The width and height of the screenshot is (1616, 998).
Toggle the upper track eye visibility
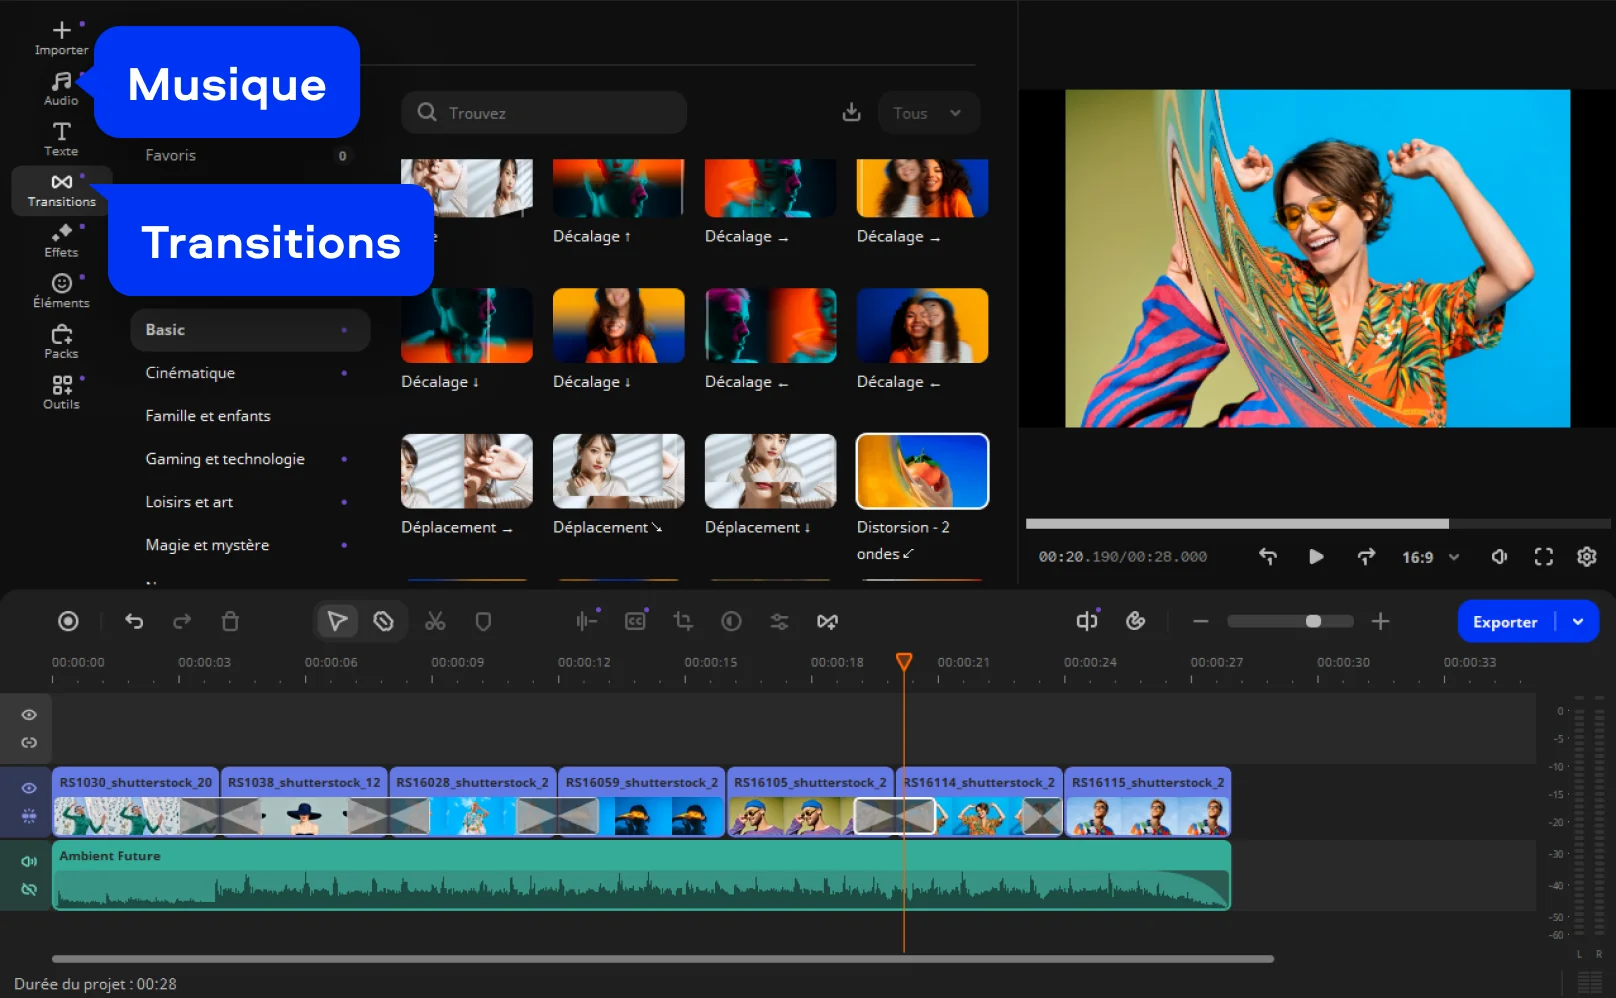point(29,715)
